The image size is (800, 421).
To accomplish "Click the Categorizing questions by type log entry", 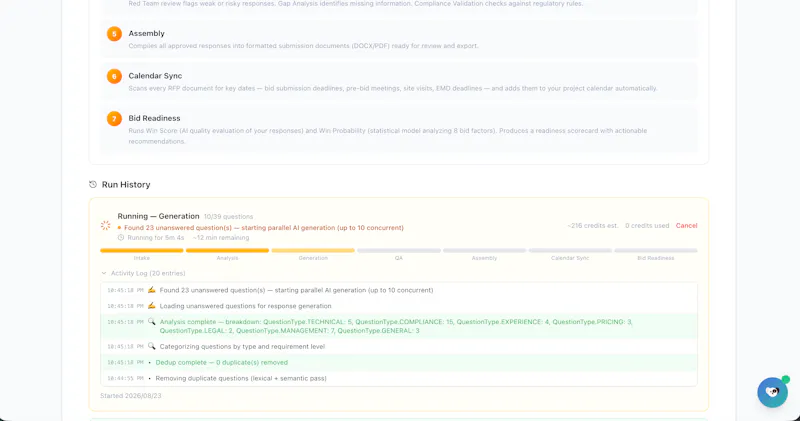I will [399, 346].
